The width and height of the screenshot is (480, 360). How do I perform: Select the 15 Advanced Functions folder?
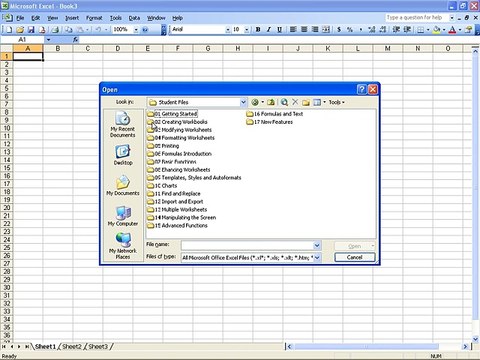pos(177,226)
